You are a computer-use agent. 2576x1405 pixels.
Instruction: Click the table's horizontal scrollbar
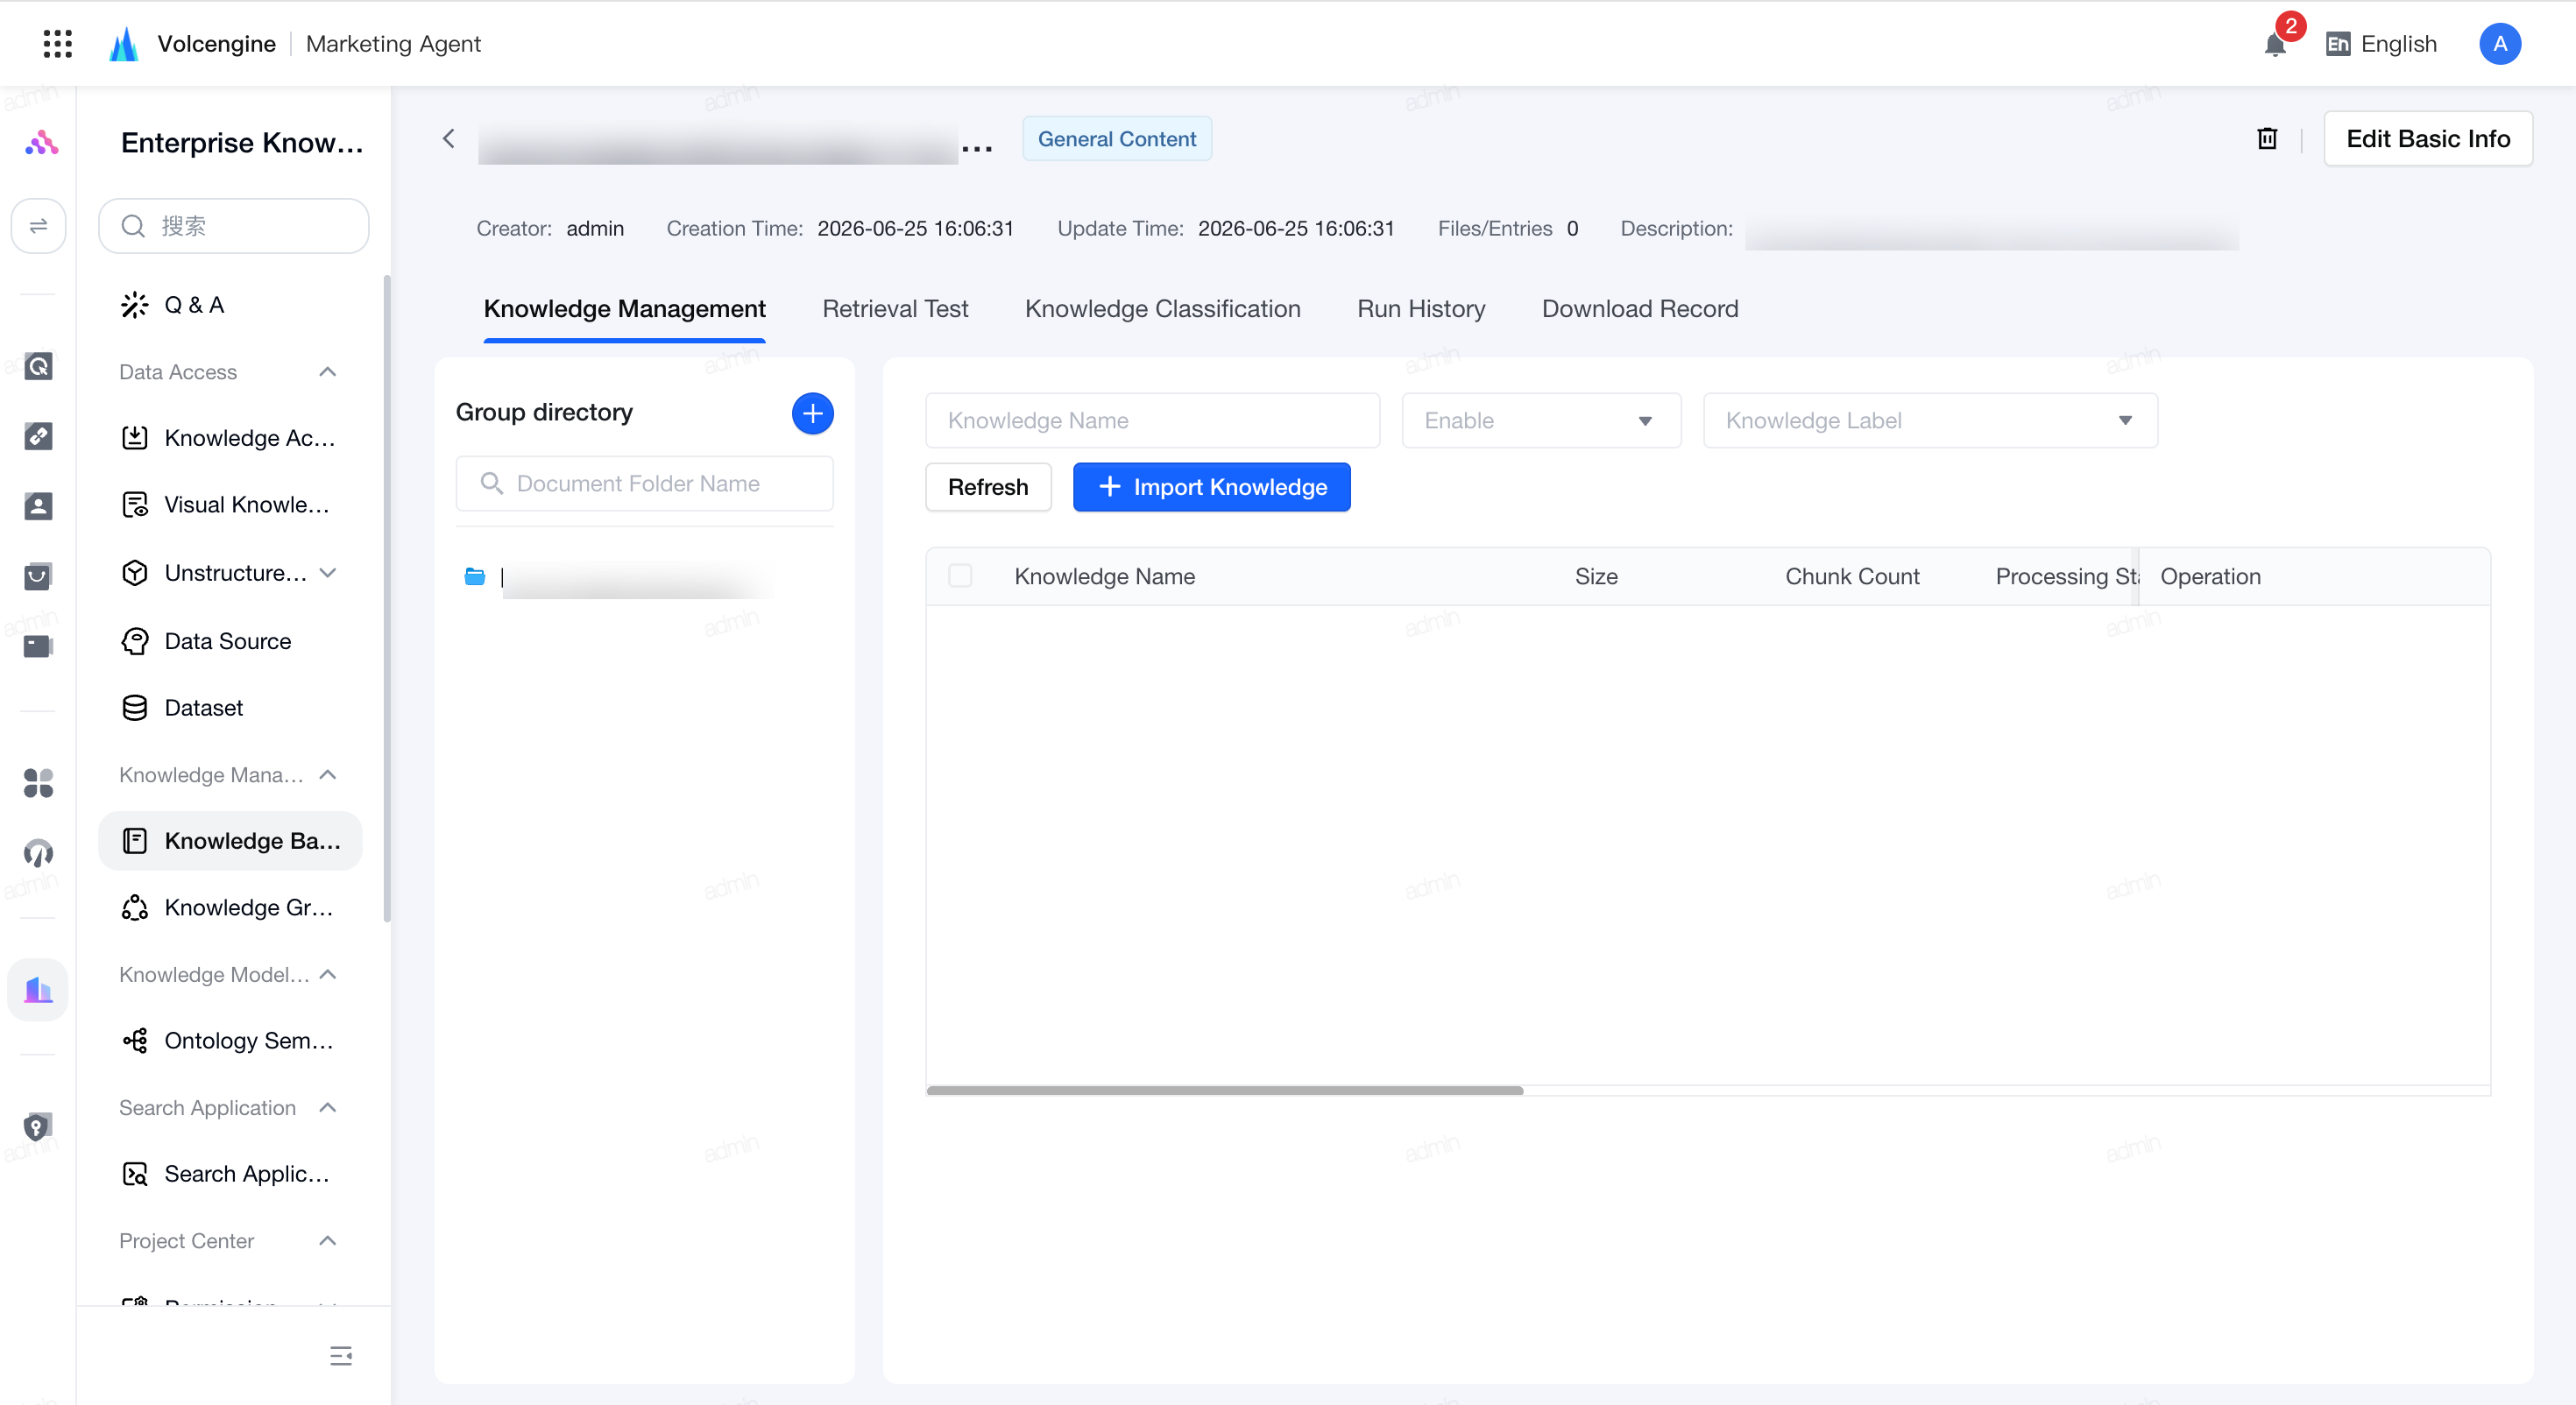[1224, 1090]
